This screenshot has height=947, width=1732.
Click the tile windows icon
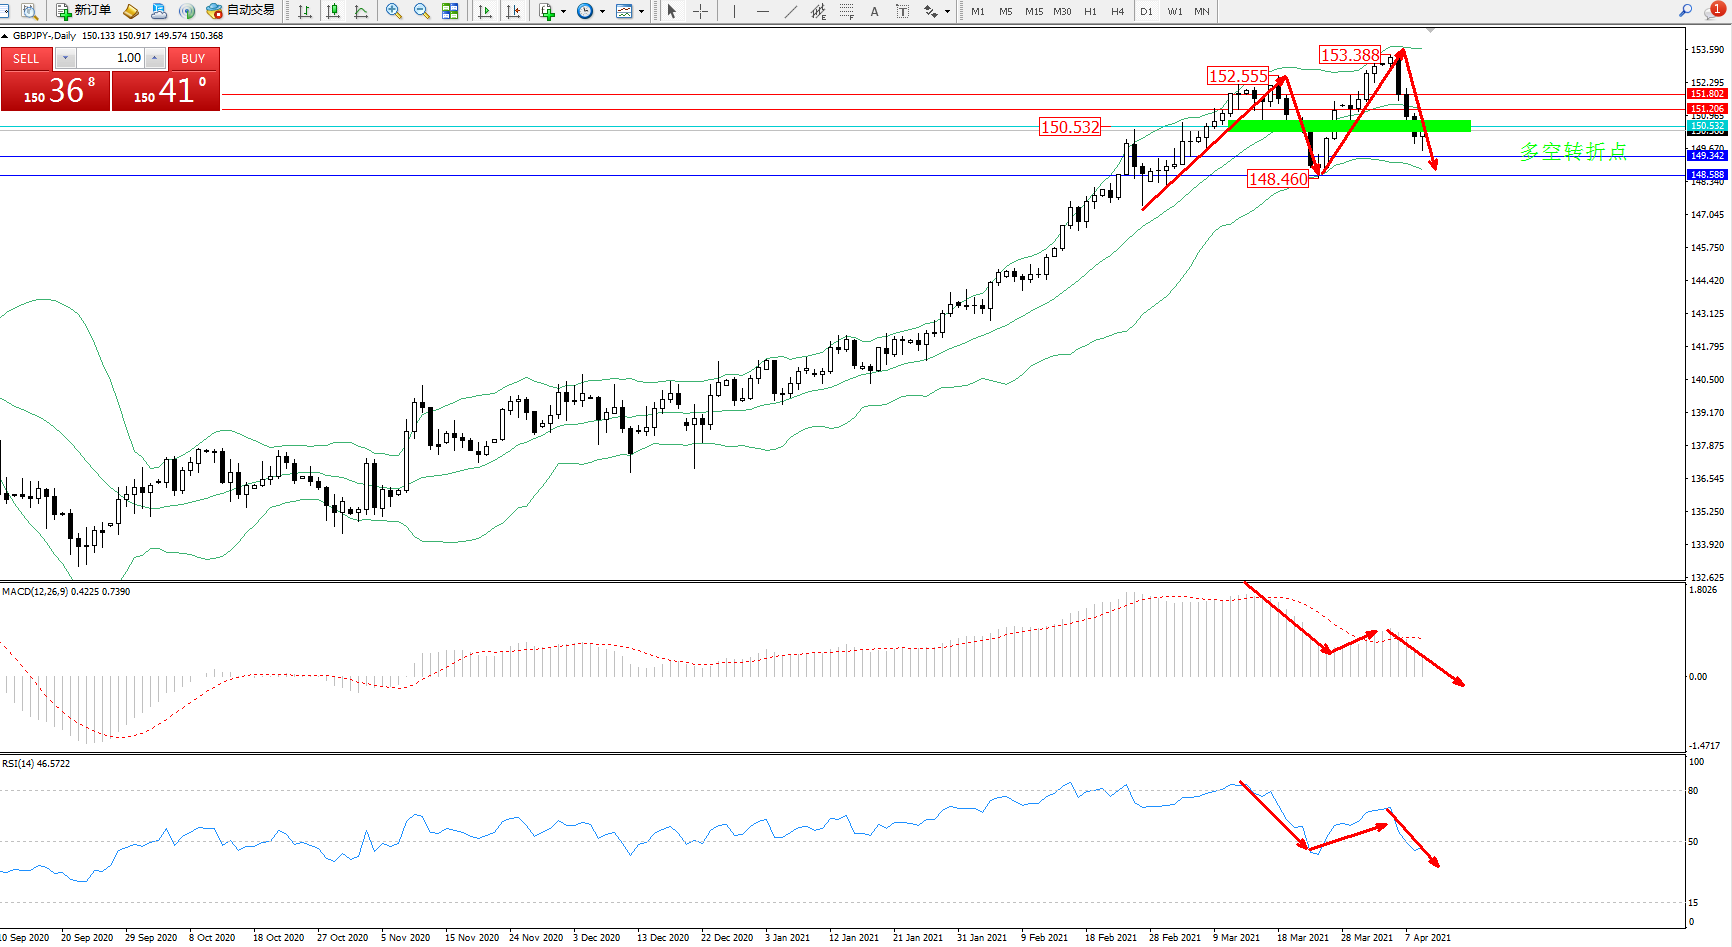[x=450, y=11]
